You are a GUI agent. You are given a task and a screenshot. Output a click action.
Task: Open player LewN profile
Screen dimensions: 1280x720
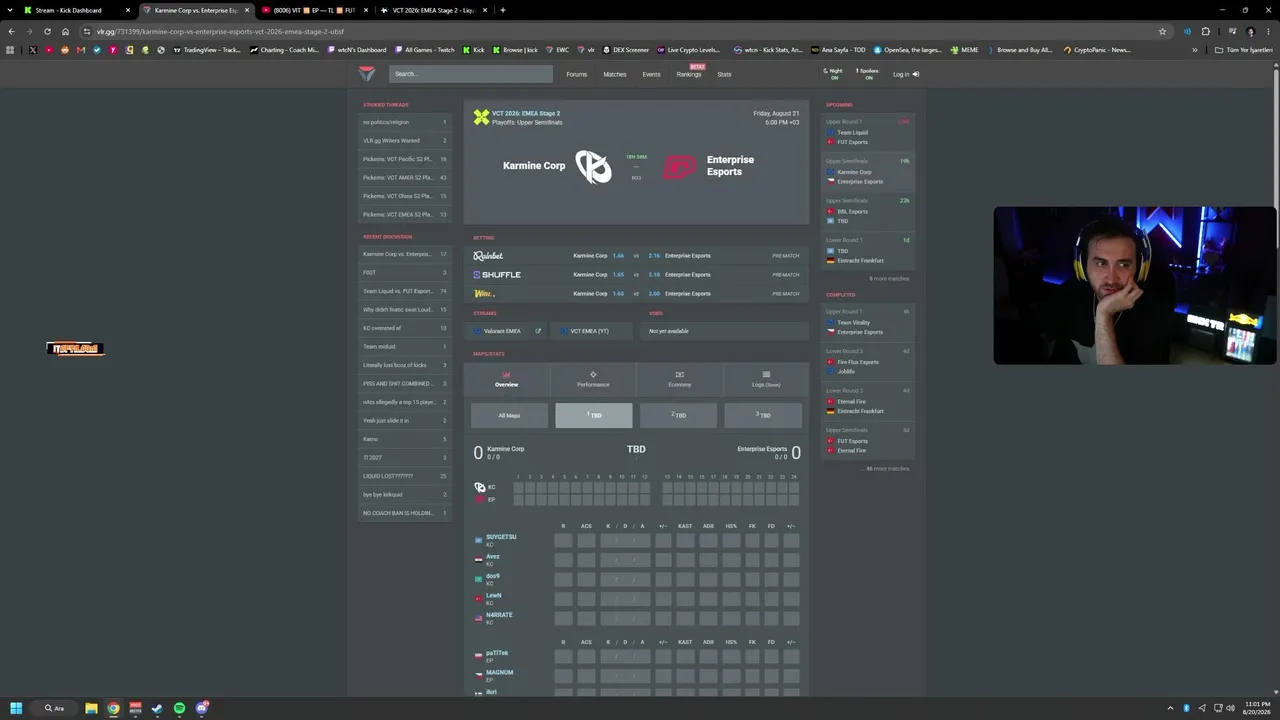494,595
